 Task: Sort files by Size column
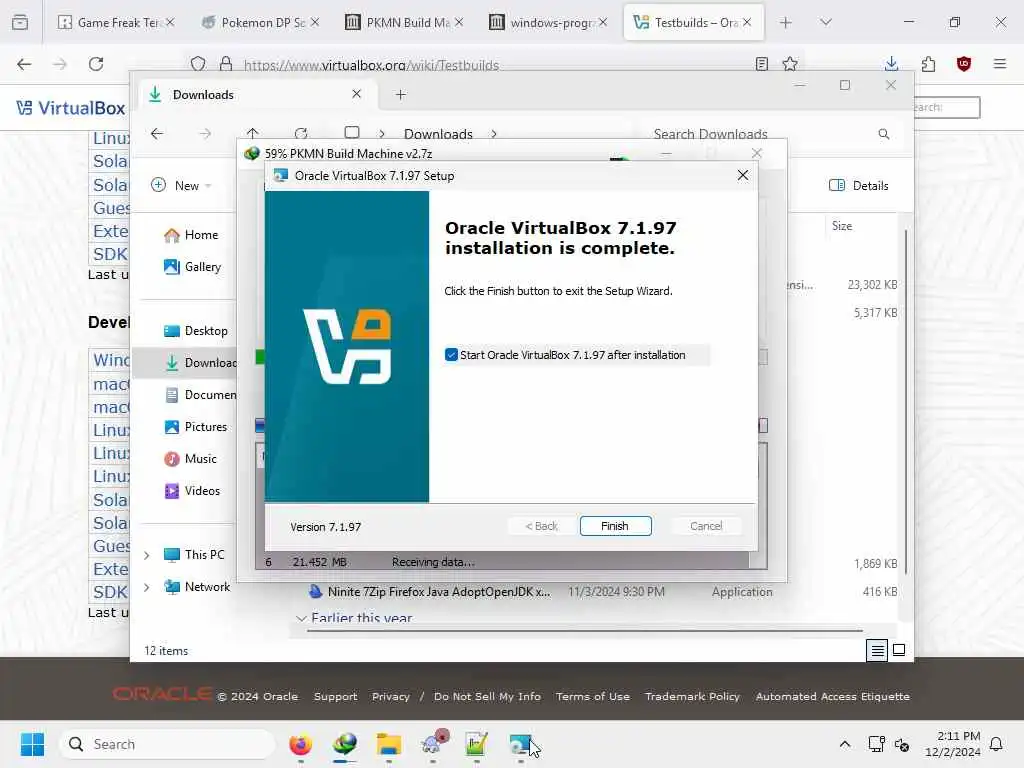(x=842, y=226)
